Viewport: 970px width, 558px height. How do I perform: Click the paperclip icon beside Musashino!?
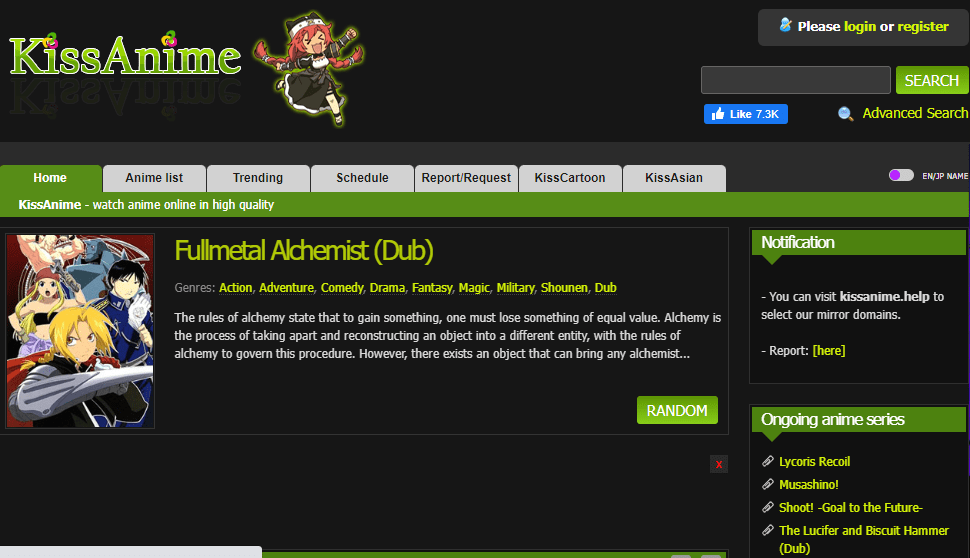click(x=768, y=484)
